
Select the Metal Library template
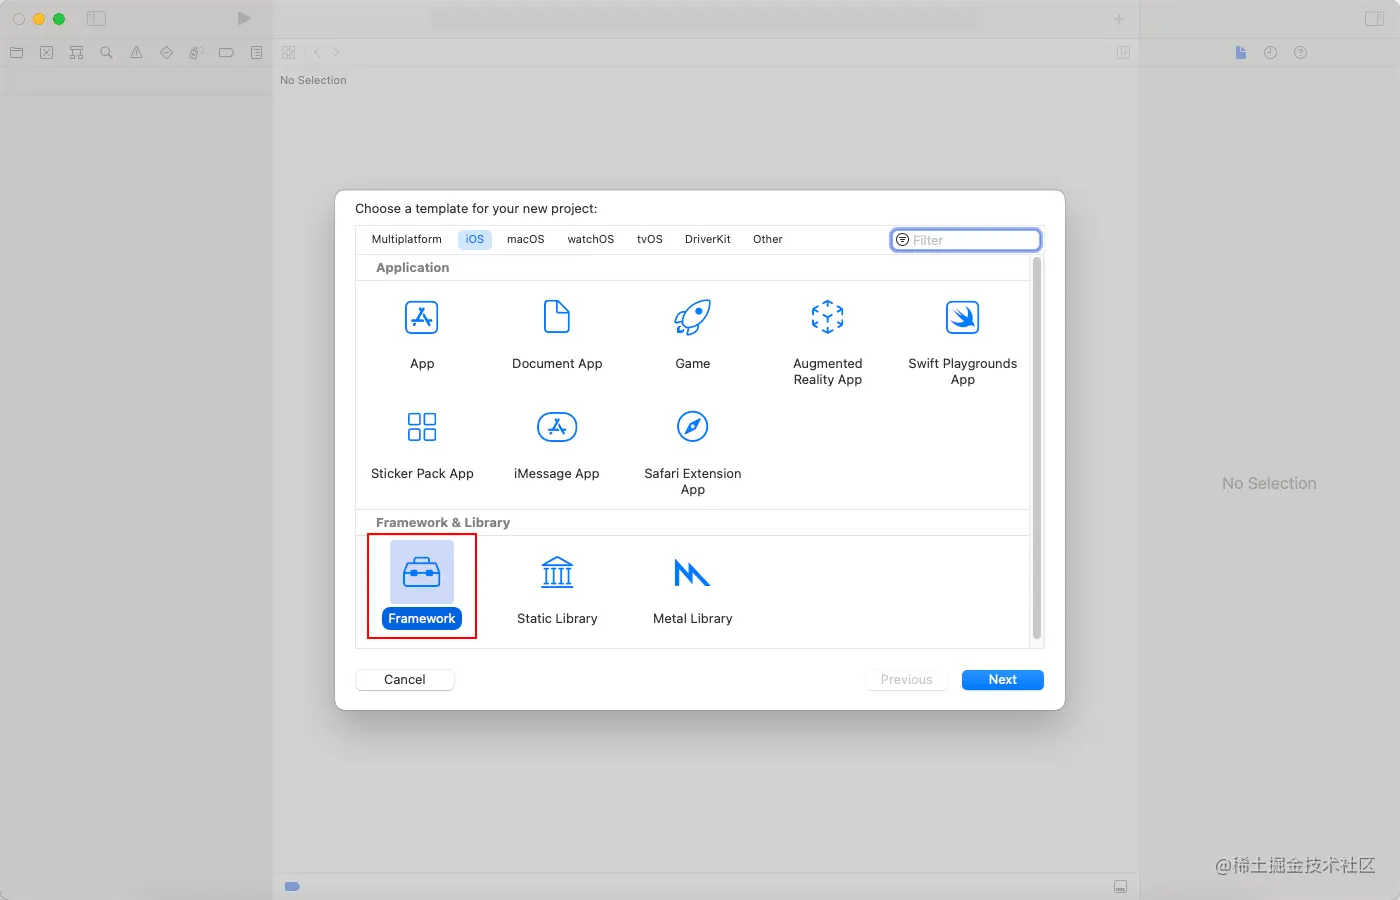tap(692, 590)
